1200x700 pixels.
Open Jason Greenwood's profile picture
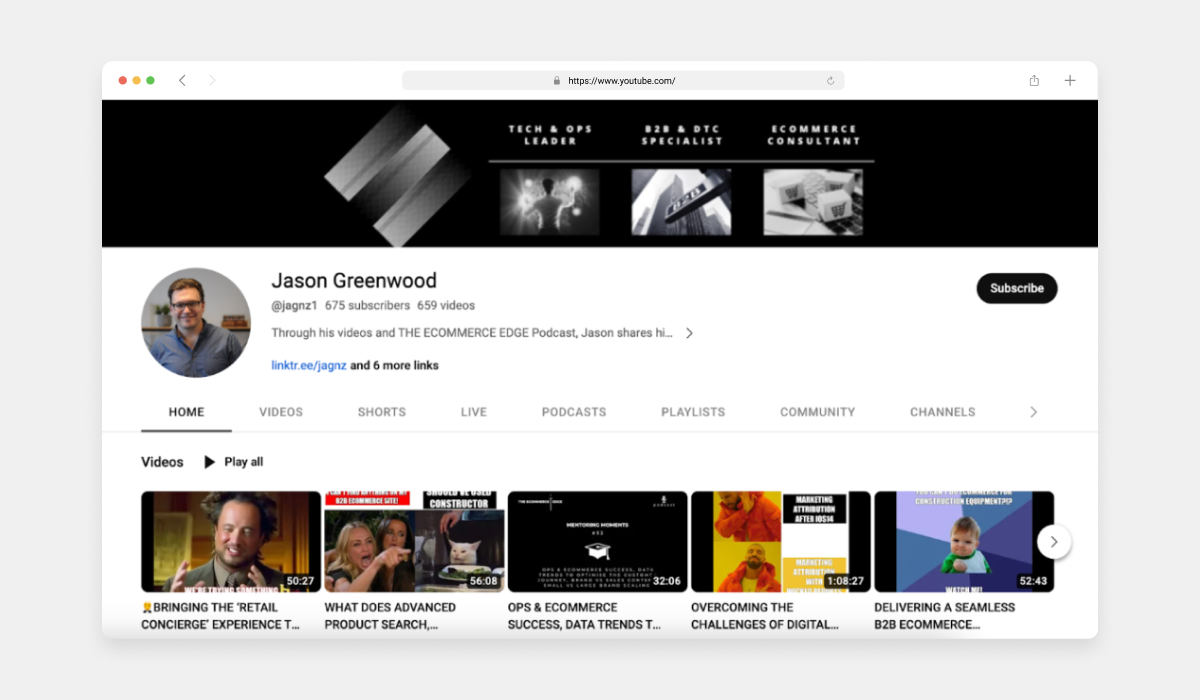[196, 322]
